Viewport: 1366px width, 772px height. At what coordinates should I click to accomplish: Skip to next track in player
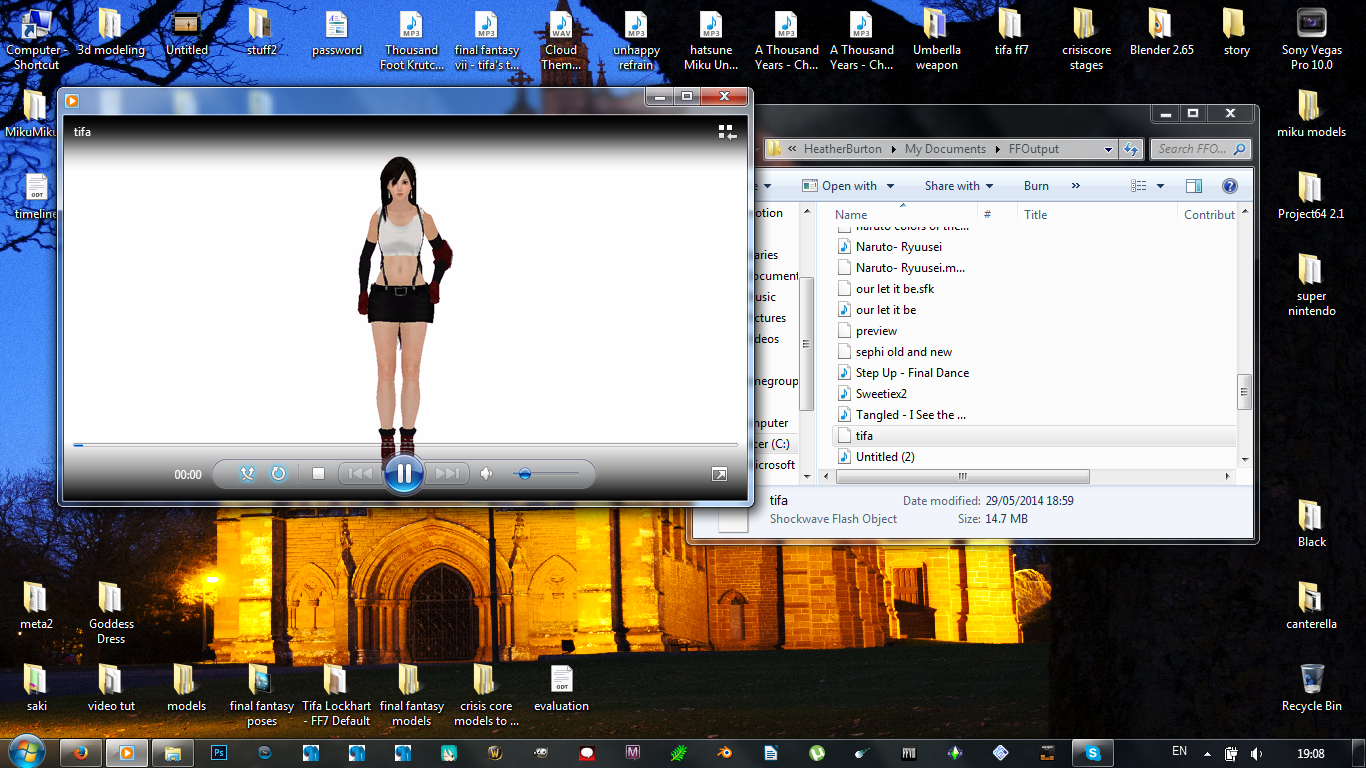447,474
